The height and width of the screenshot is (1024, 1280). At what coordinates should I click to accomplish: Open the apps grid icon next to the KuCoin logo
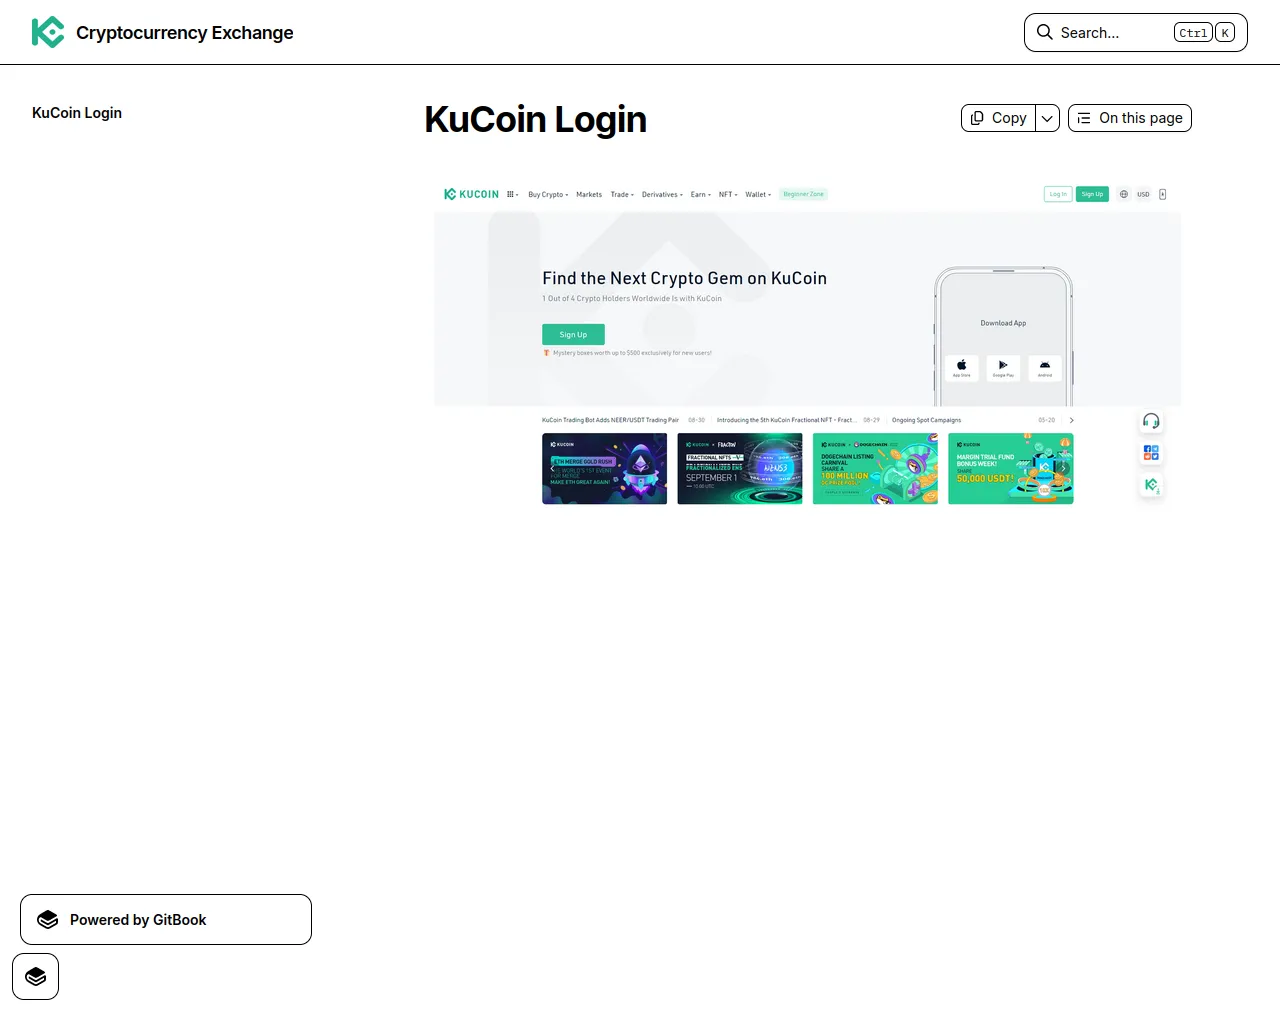click(x=511, y=194)
